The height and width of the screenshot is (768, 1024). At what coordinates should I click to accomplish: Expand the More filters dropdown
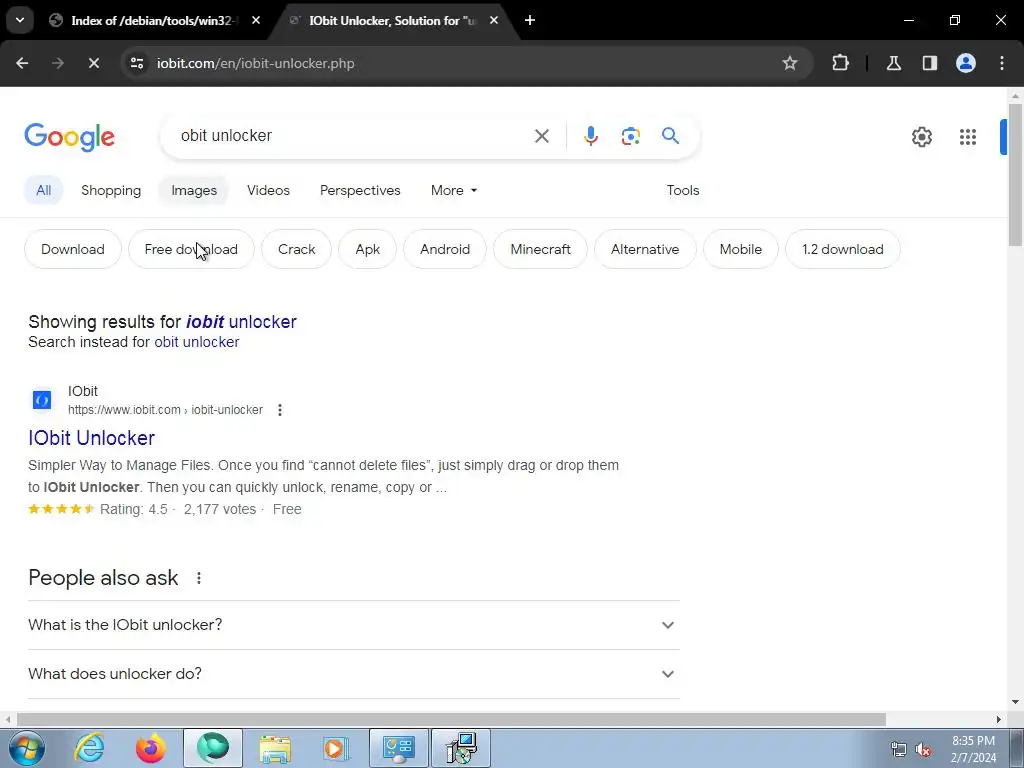454,190
